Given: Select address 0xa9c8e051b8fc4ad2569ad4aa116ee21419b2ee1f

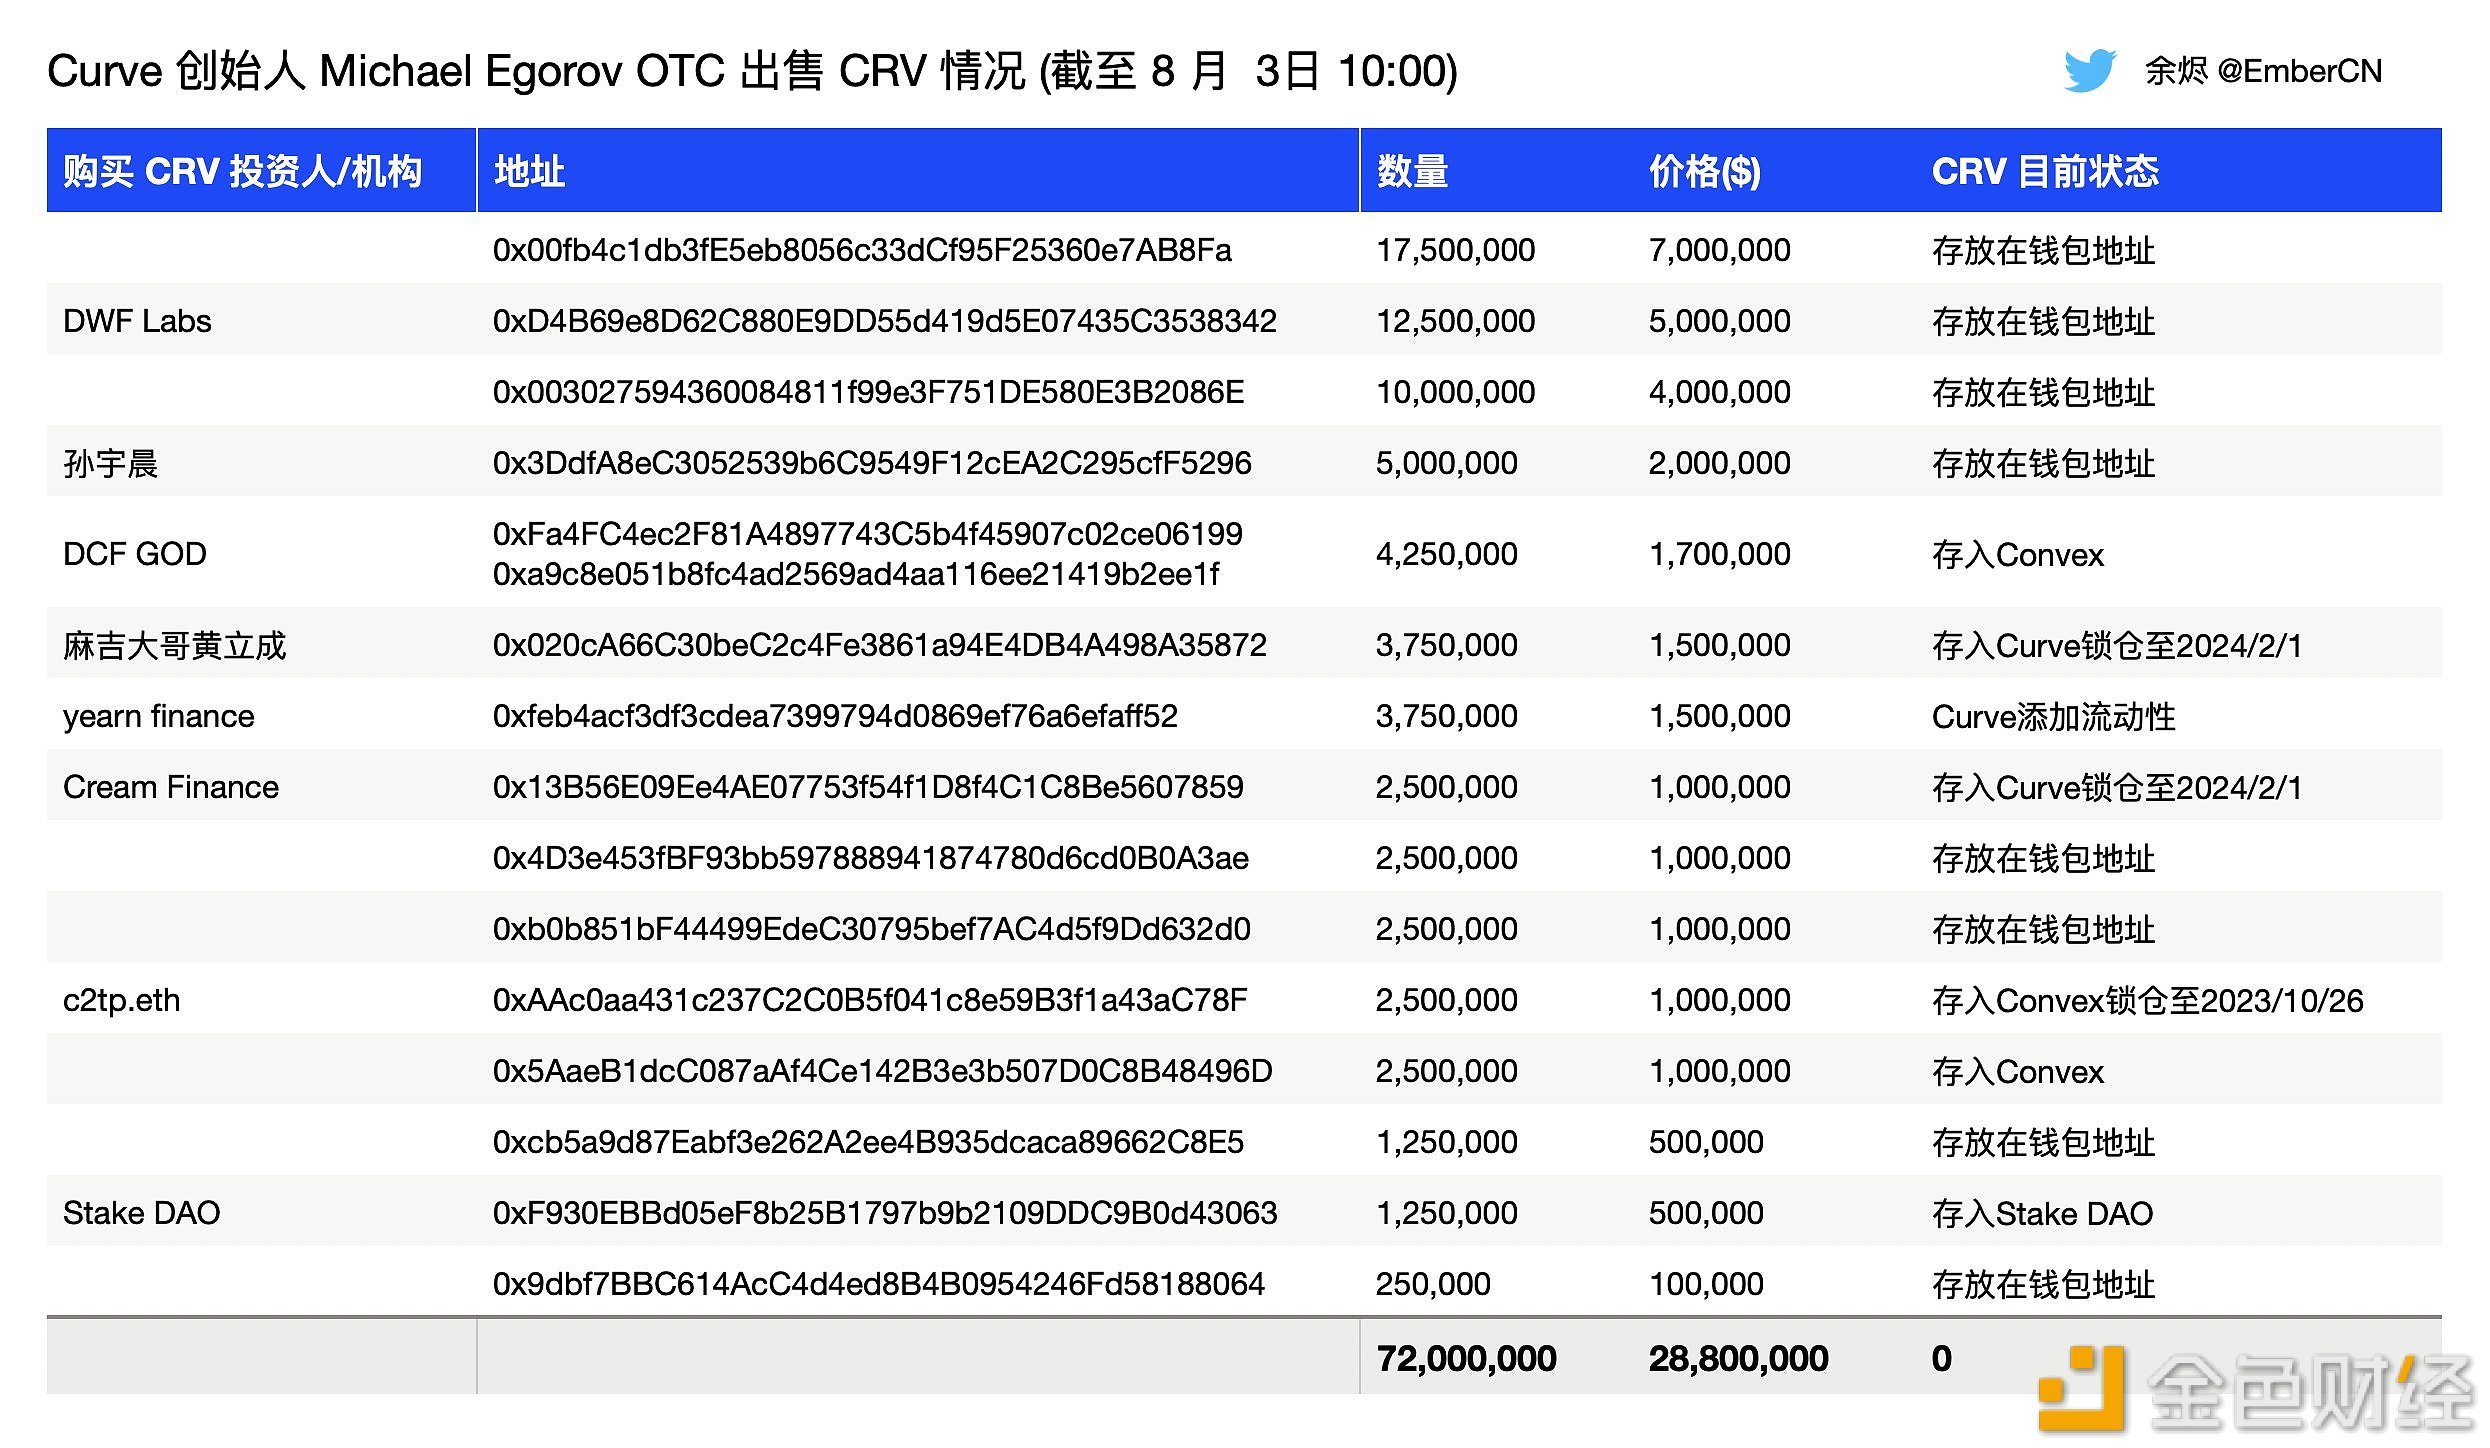Looking at the screenshot, I should tap(856, 574).
